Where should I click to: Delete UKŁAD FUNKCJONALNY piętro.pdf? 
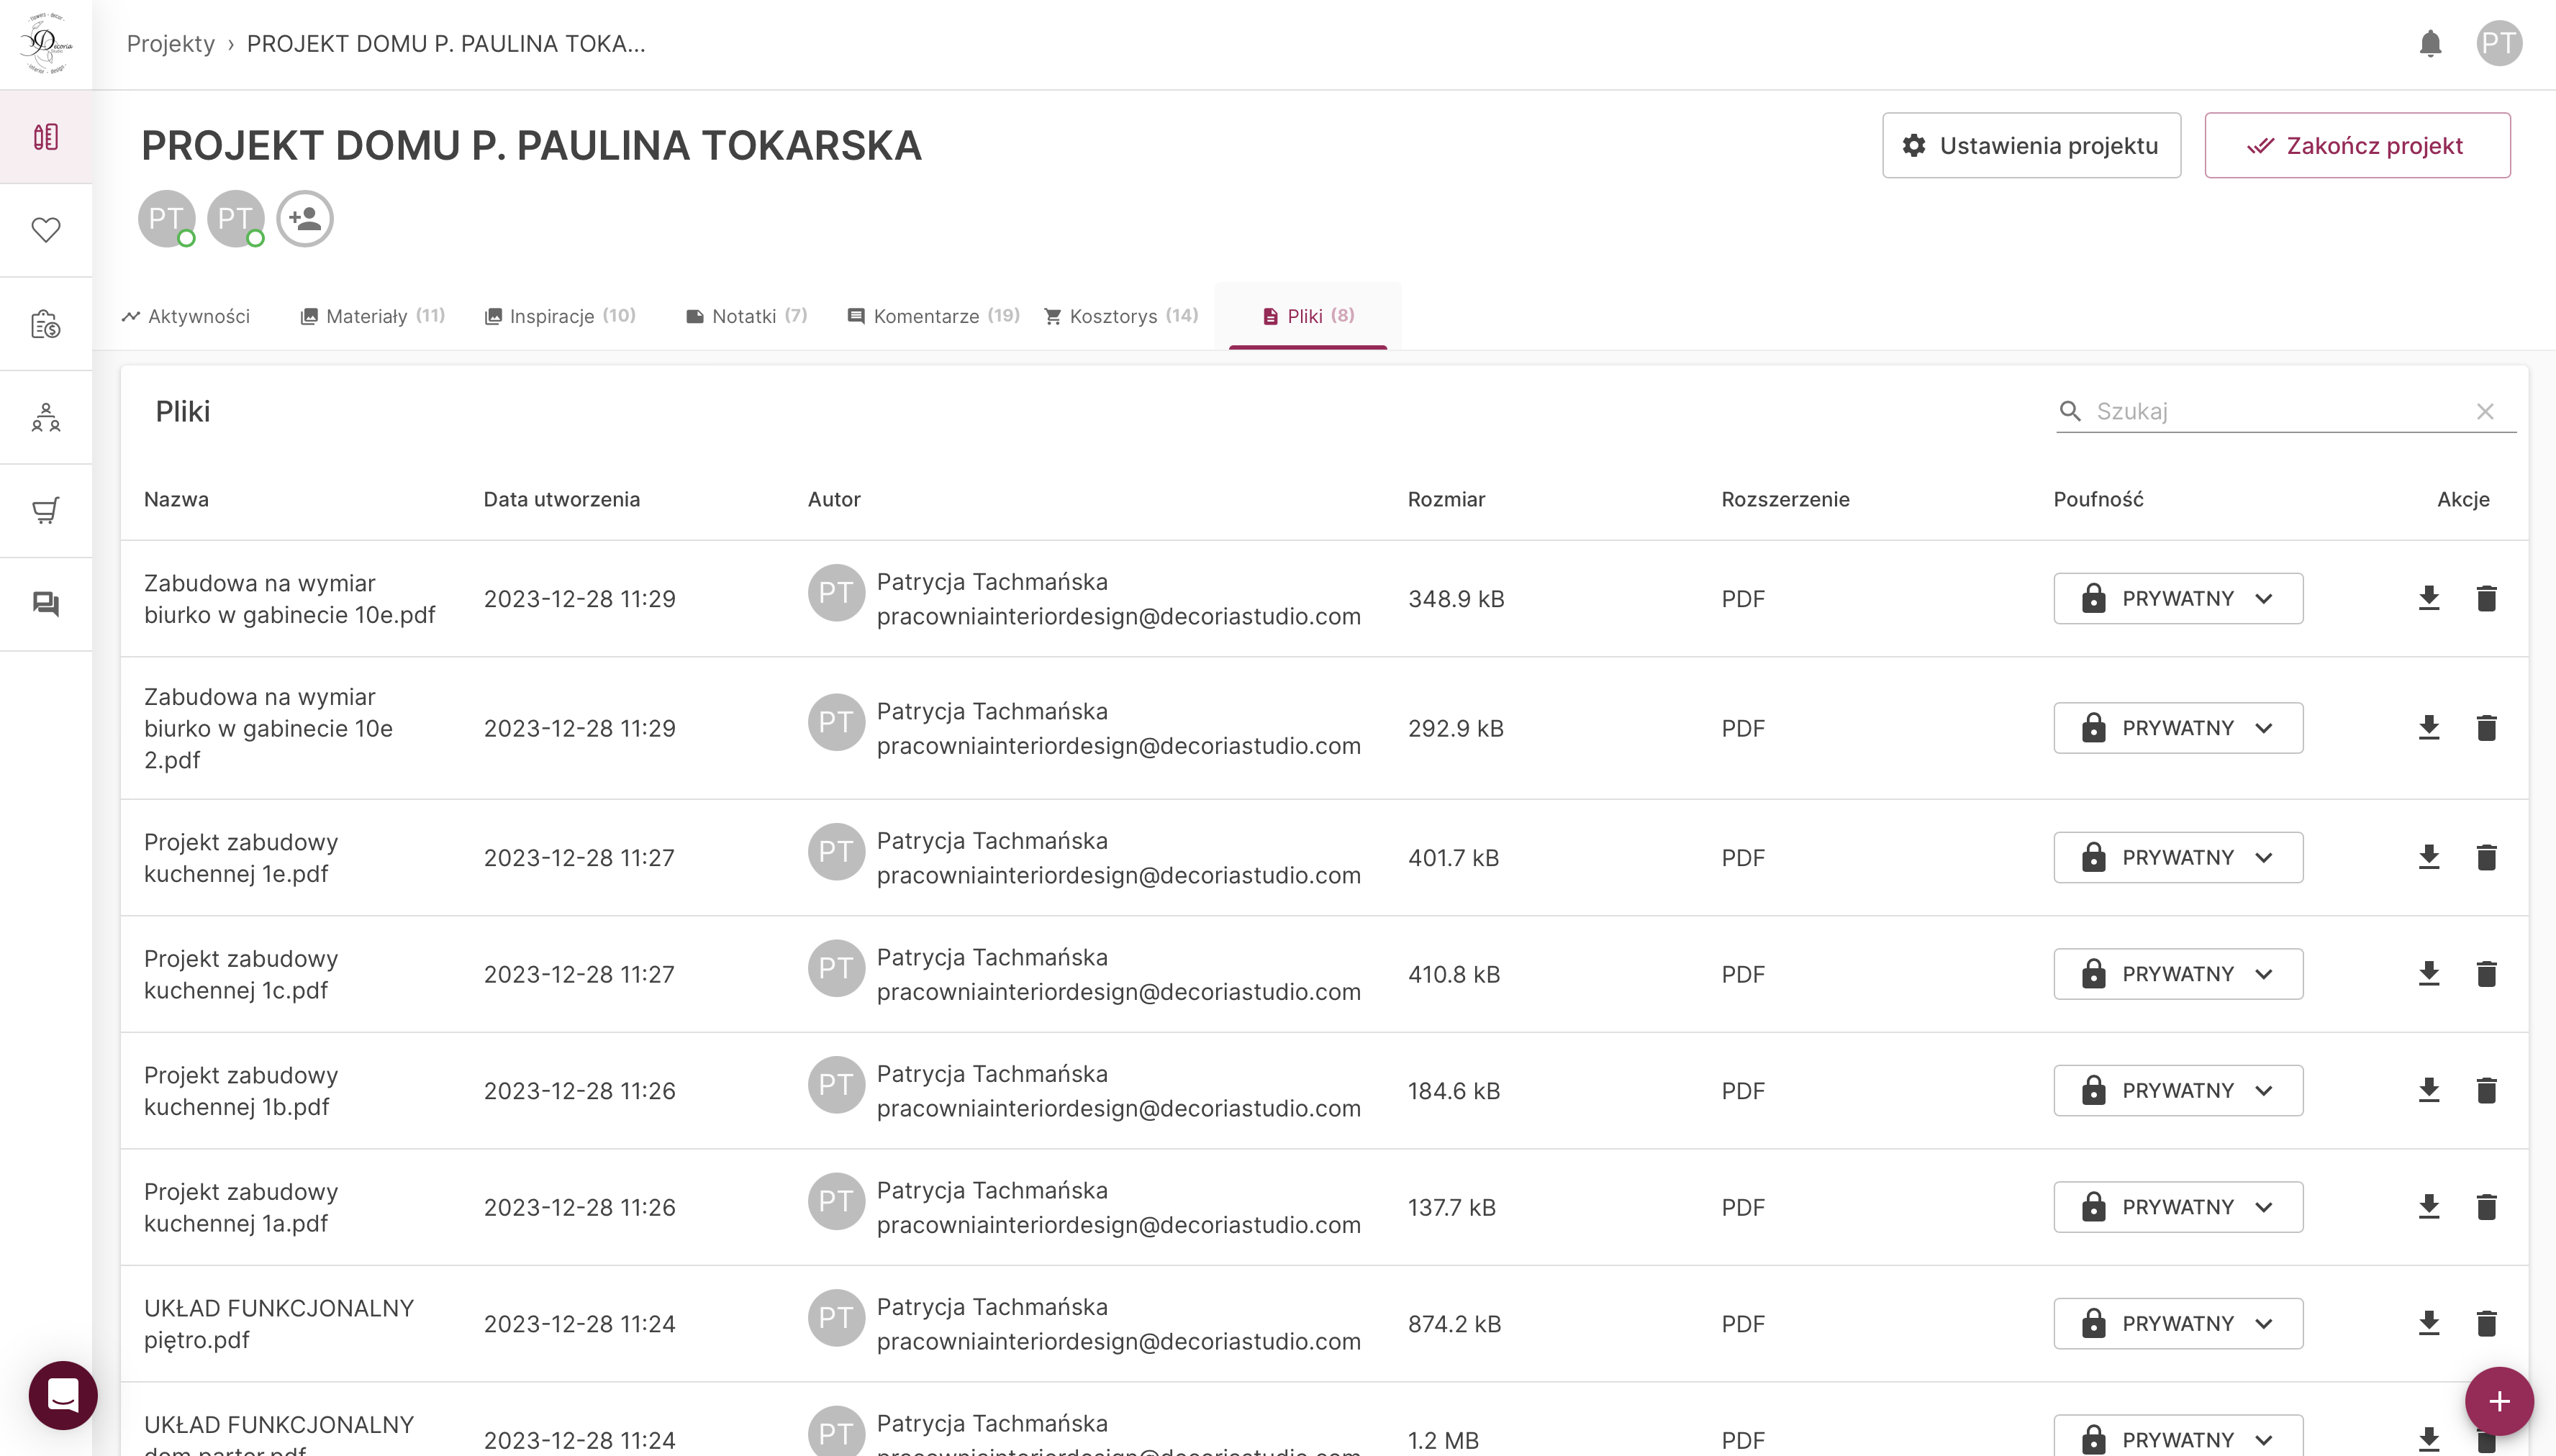pyautogui.click(x=2486, y=1323)
